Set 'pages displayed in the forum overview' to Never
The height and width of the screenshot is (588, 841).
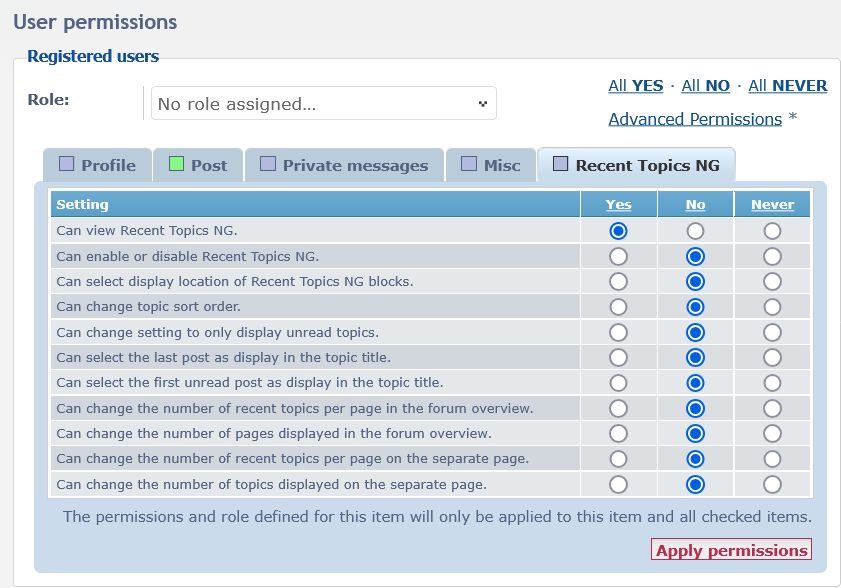[772, 433]
